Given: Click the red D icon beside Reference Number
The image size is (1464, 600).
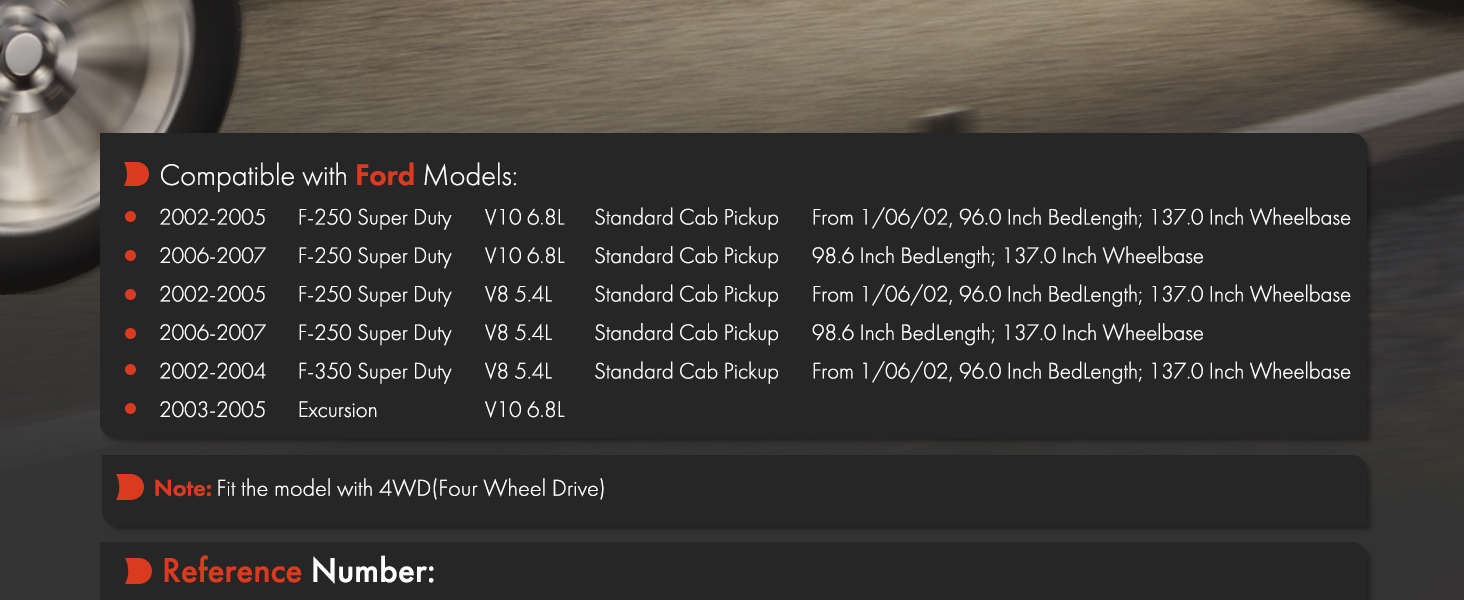Looking at the screenshot, I should pyautogui.click(x=138, y=572).
